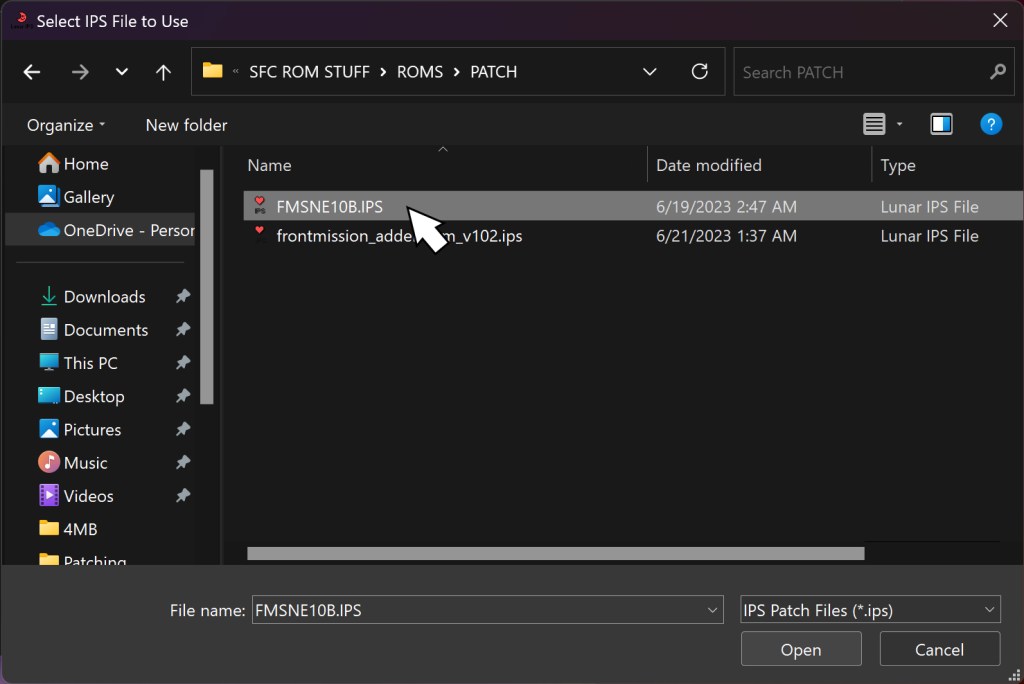Click the Cancel button
This screenshot has height=684, width=1024.
coord(939,650)
